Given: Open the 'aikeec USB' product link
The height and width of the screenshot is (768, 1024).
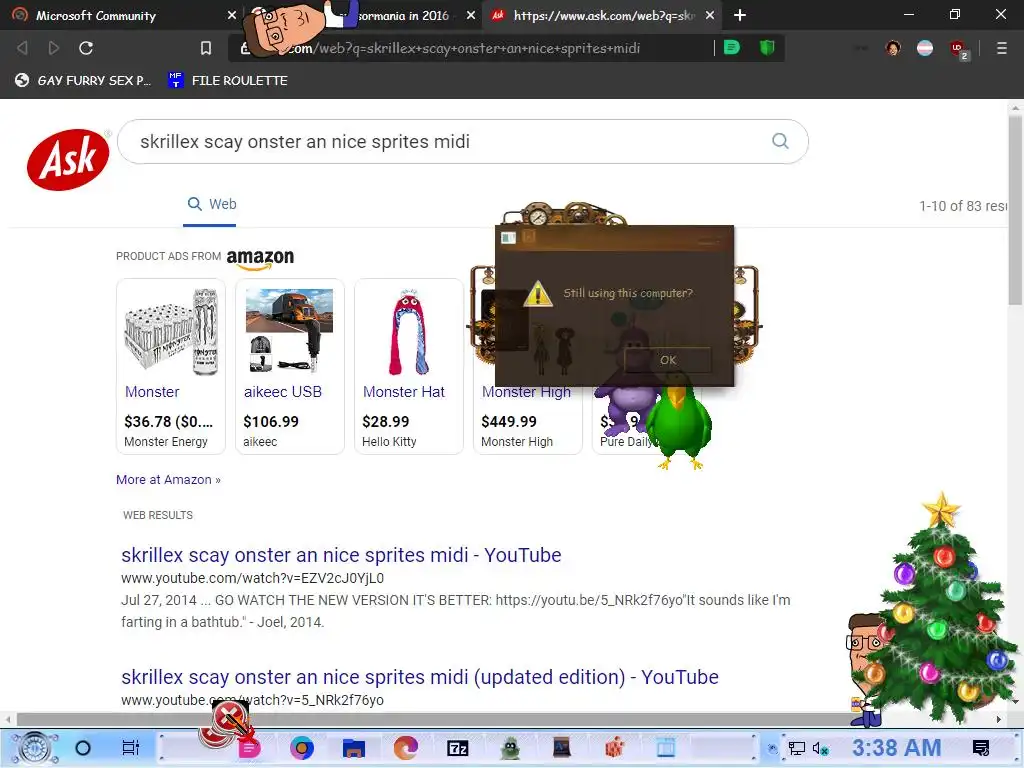Looking at the screenshot, I should [282, 391].
